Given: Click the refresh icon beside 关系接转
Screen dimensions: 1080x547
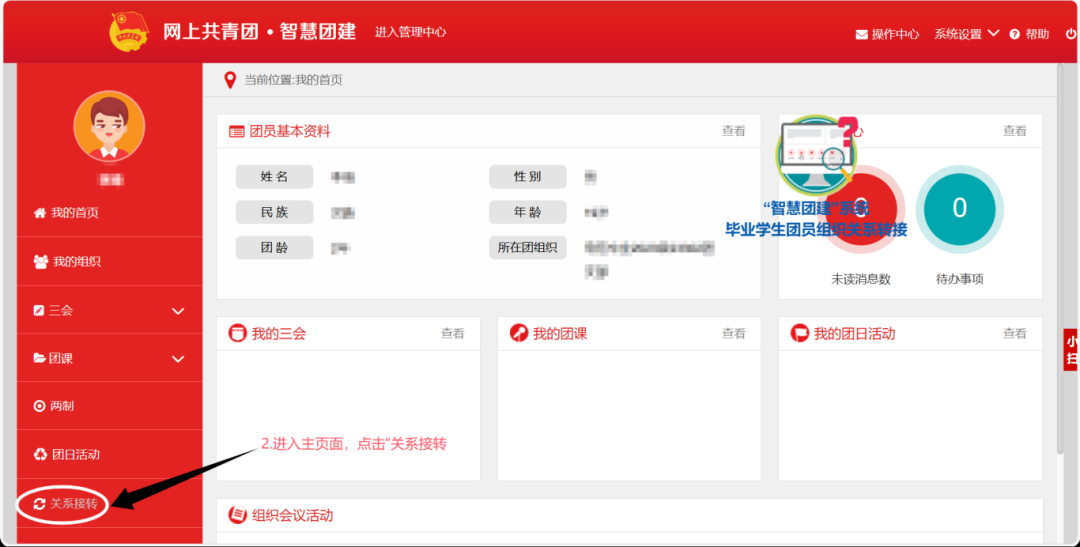Looking at the screenshot, I should point(39,504).
